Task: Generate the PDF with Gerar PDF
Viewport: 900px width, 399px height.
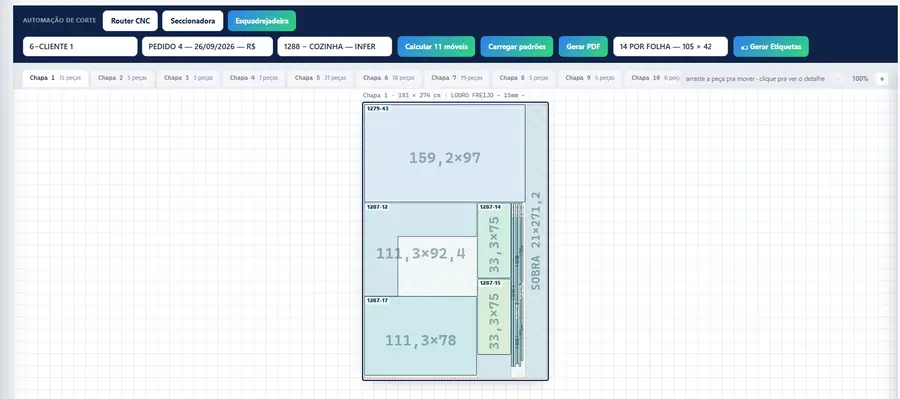Action: click(x=583, y=47)
